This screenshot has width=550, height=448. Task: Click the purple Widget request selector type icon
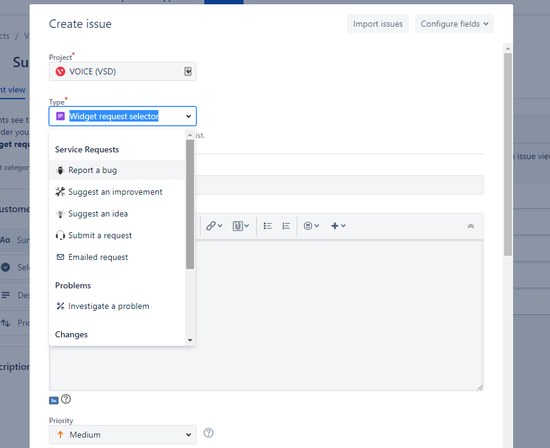pyautogui.click(x=60, y=116)
